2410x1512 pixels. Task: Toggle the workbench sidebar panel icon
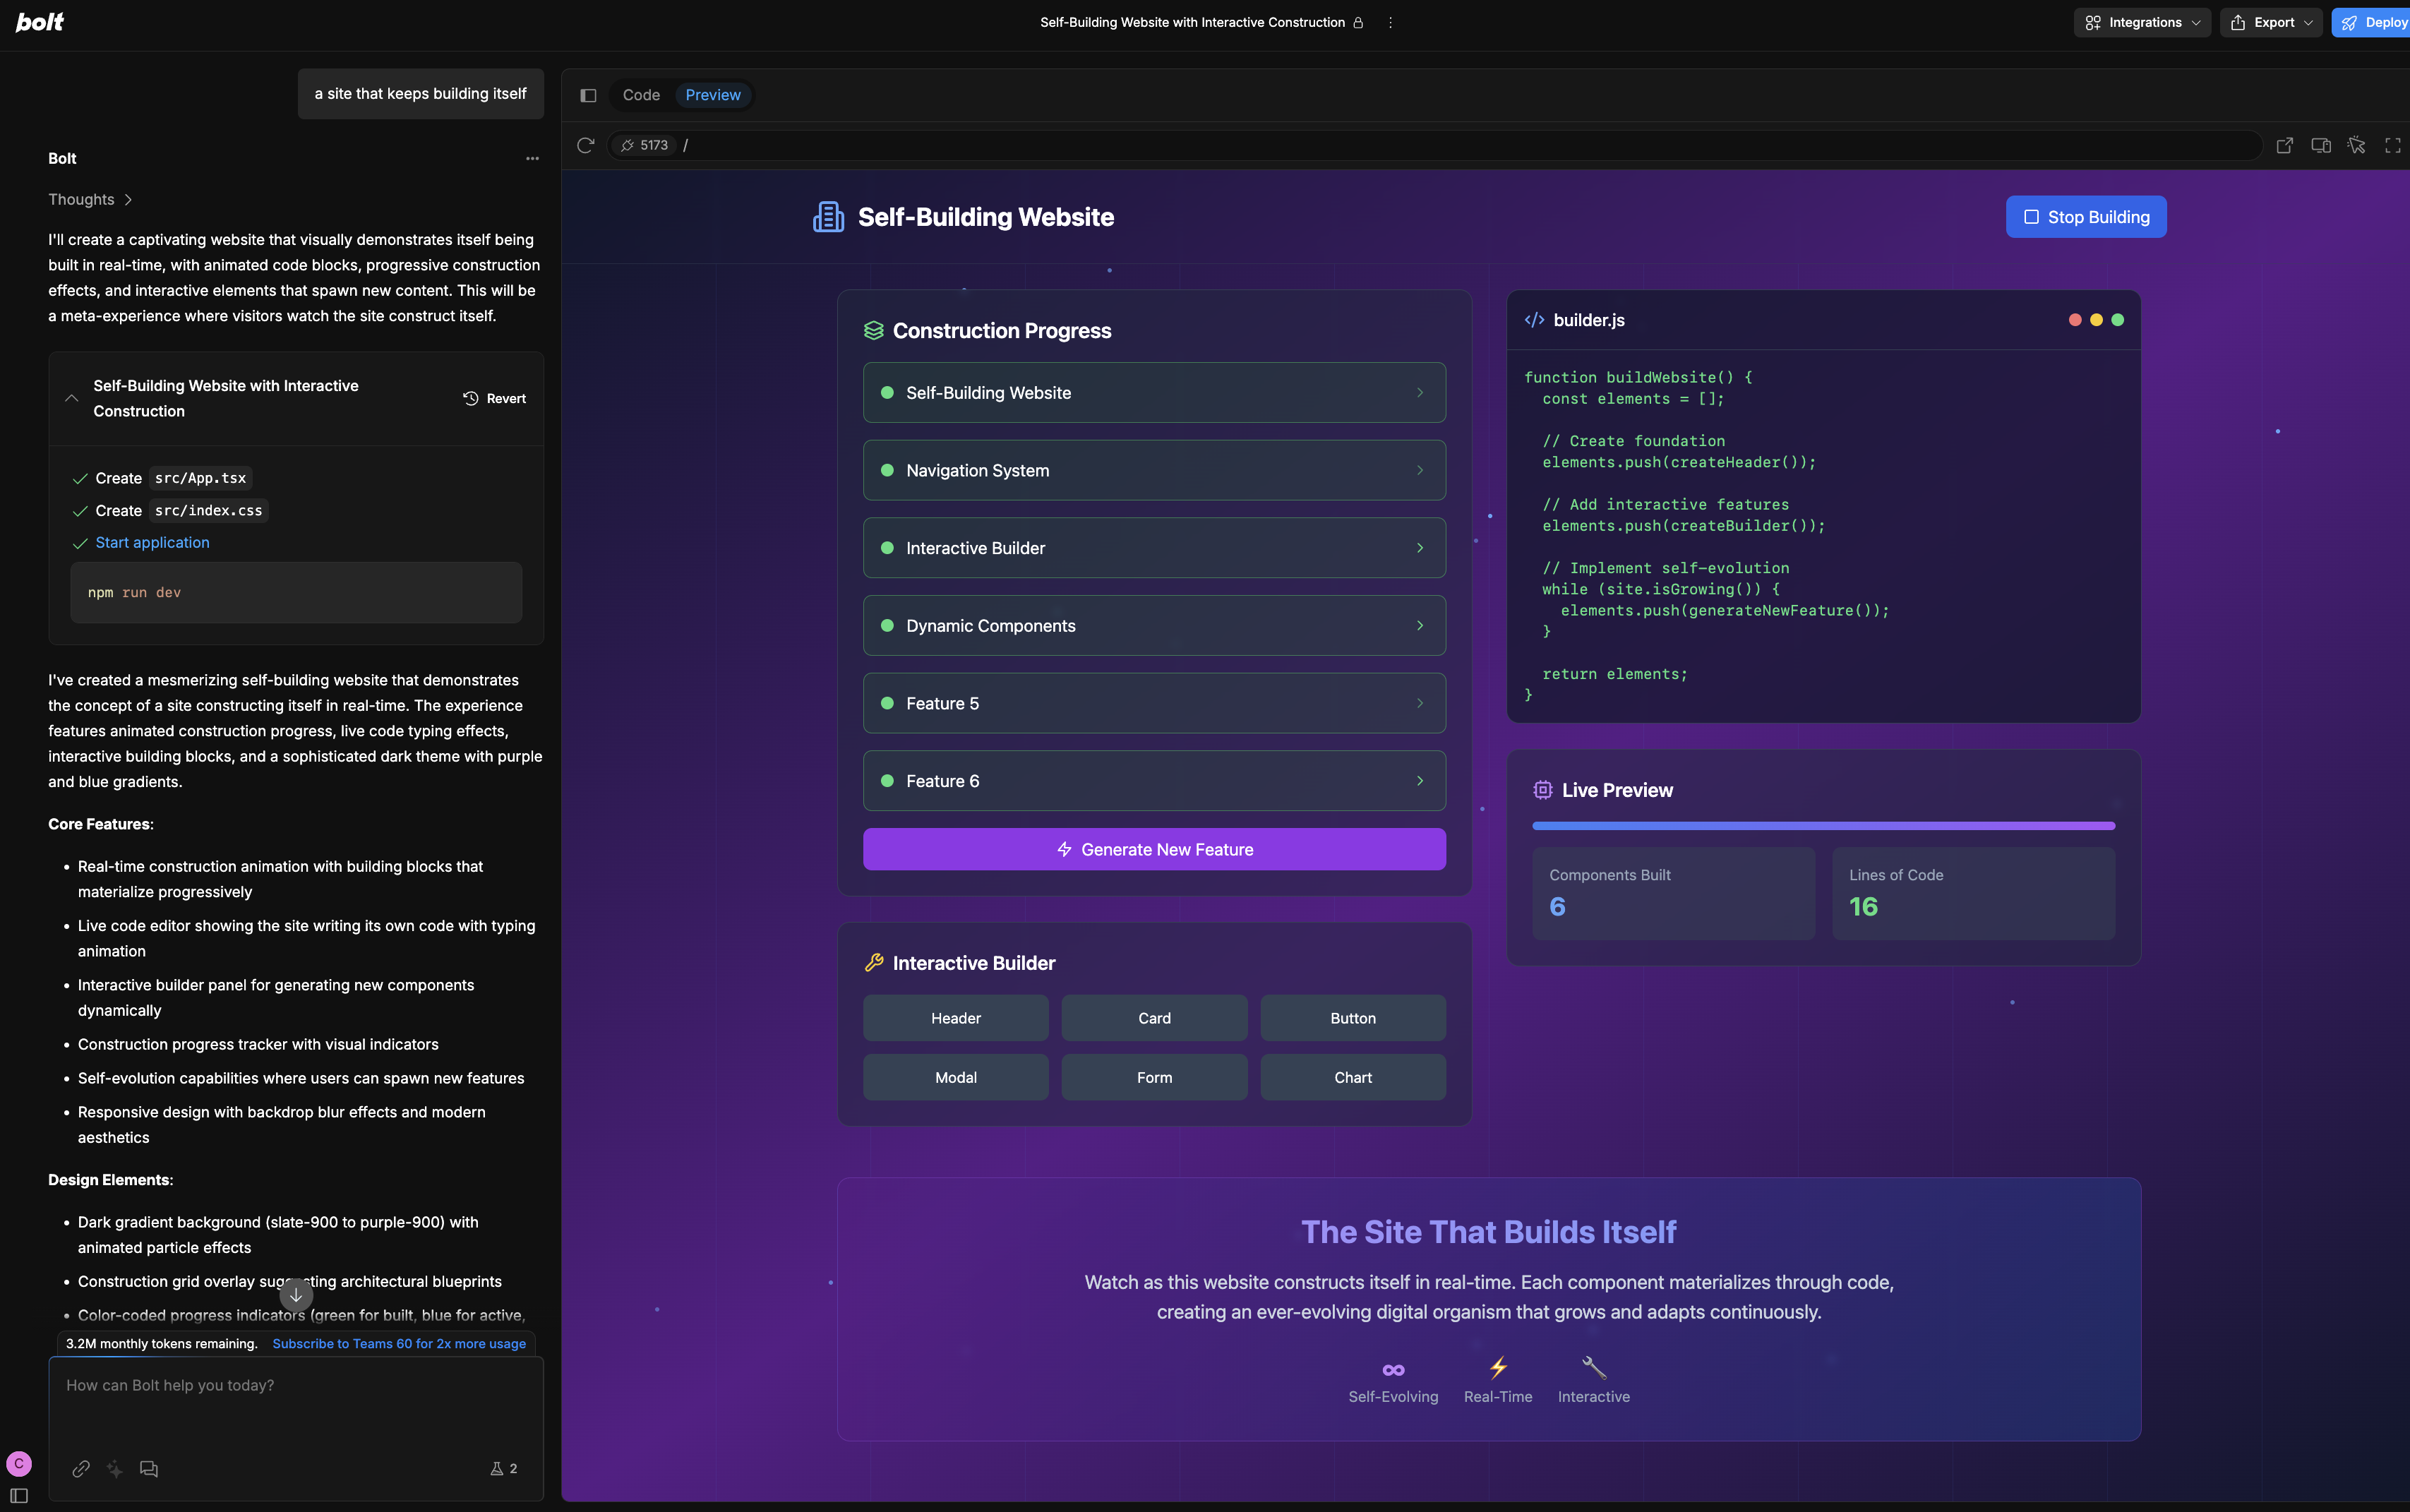coord(588,95)
